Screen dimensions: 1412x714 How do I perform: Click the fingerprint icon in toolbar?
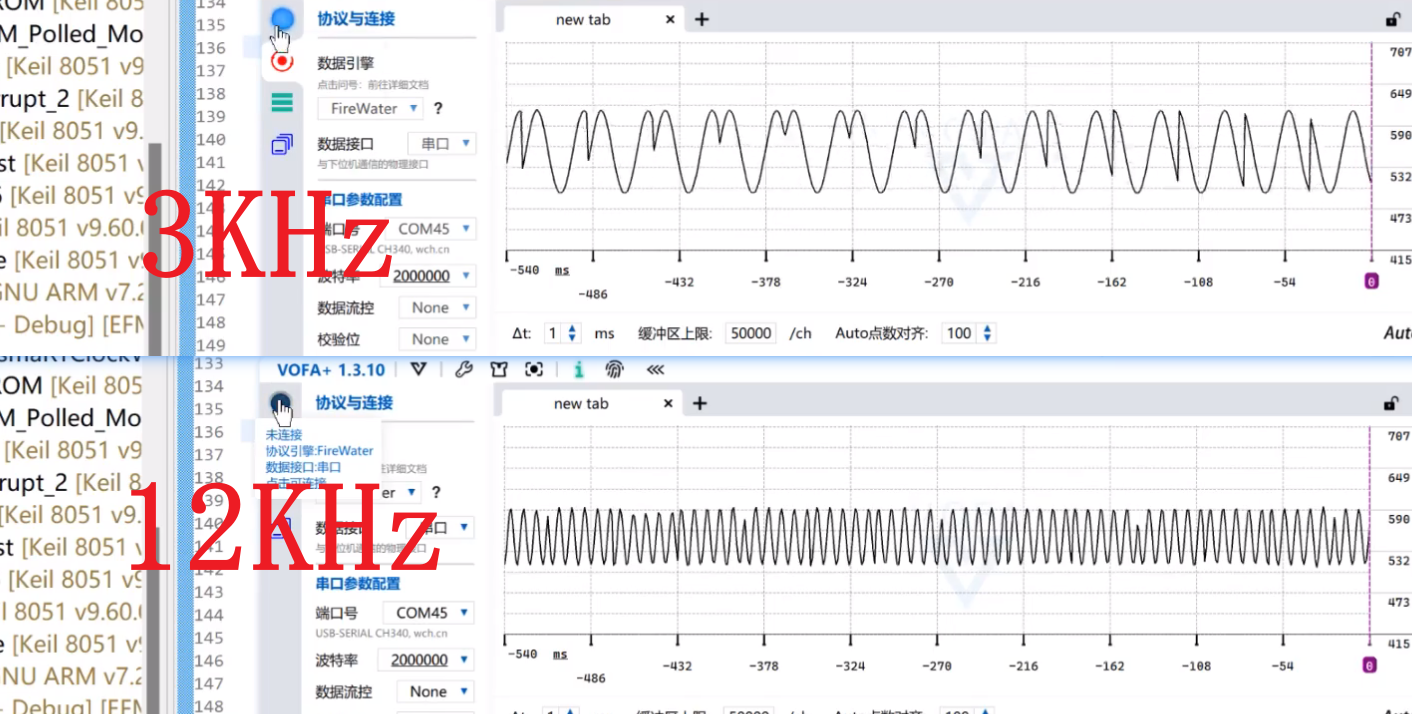(614, 370)
